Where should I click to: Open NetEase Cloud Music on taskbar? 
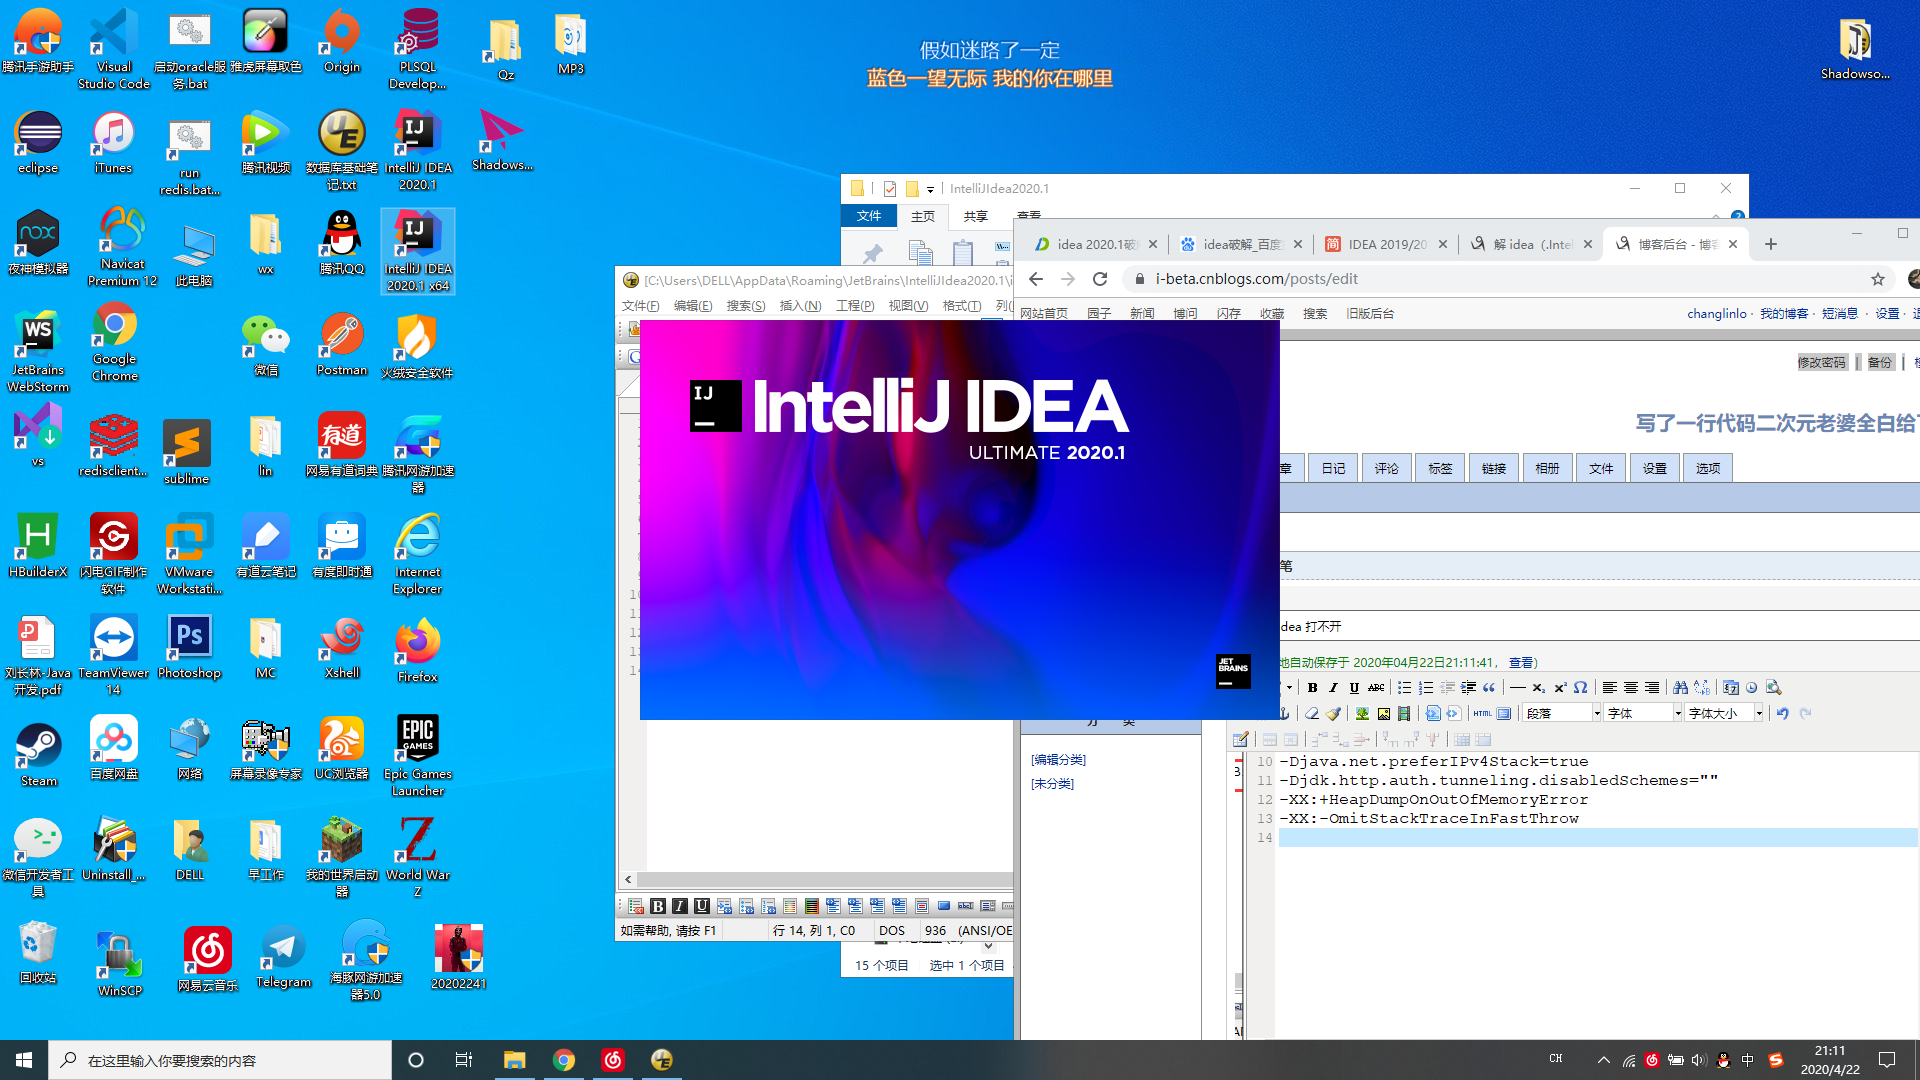point(613,1060)
